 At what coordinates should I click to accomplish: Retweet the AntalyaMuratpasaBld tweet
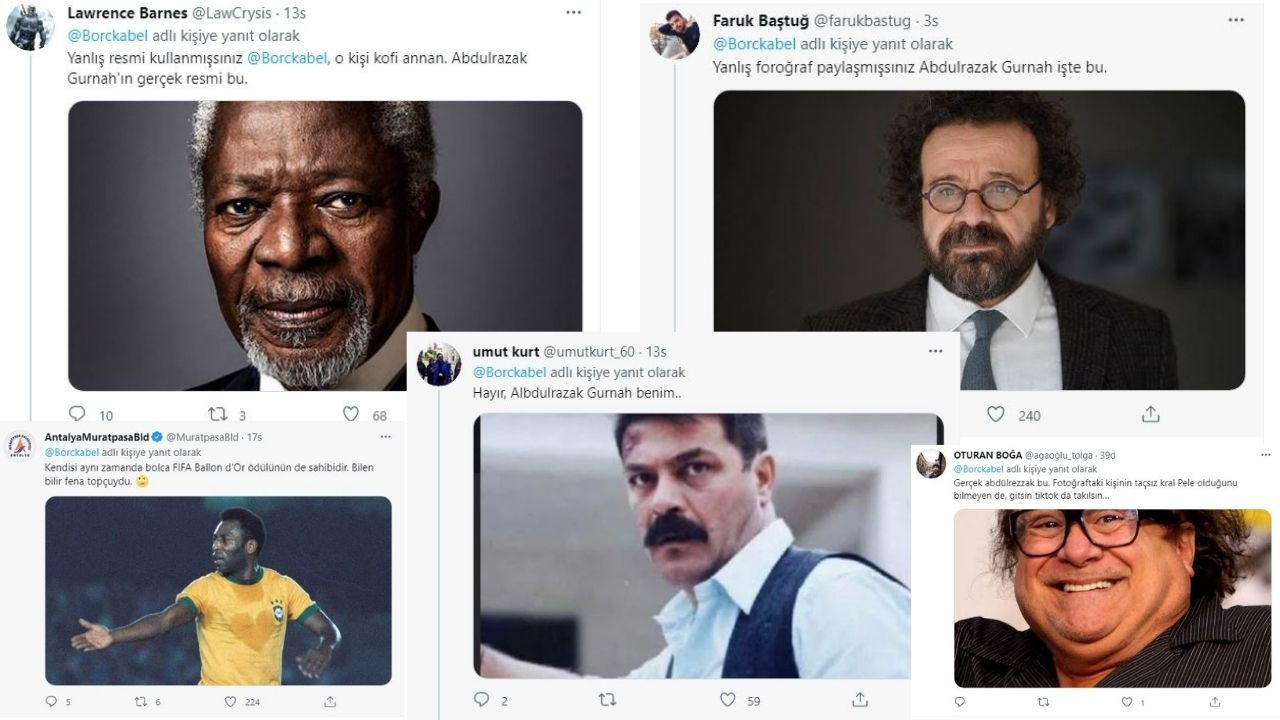pyautogui.click(x=141, y=702)
